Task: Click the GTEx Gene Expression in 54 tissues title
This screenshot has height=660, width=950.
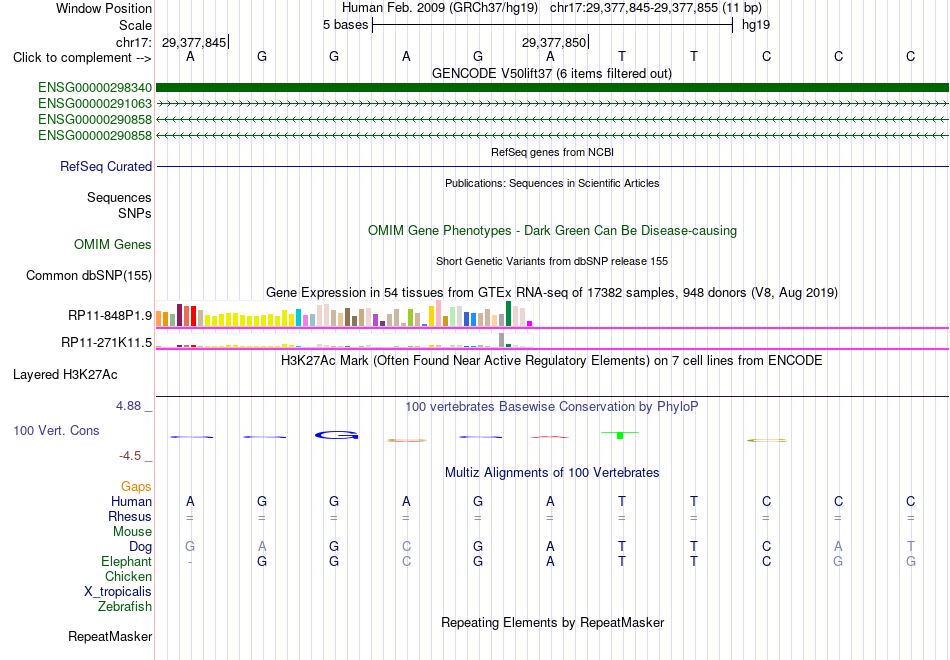Action: pos(552,293)
